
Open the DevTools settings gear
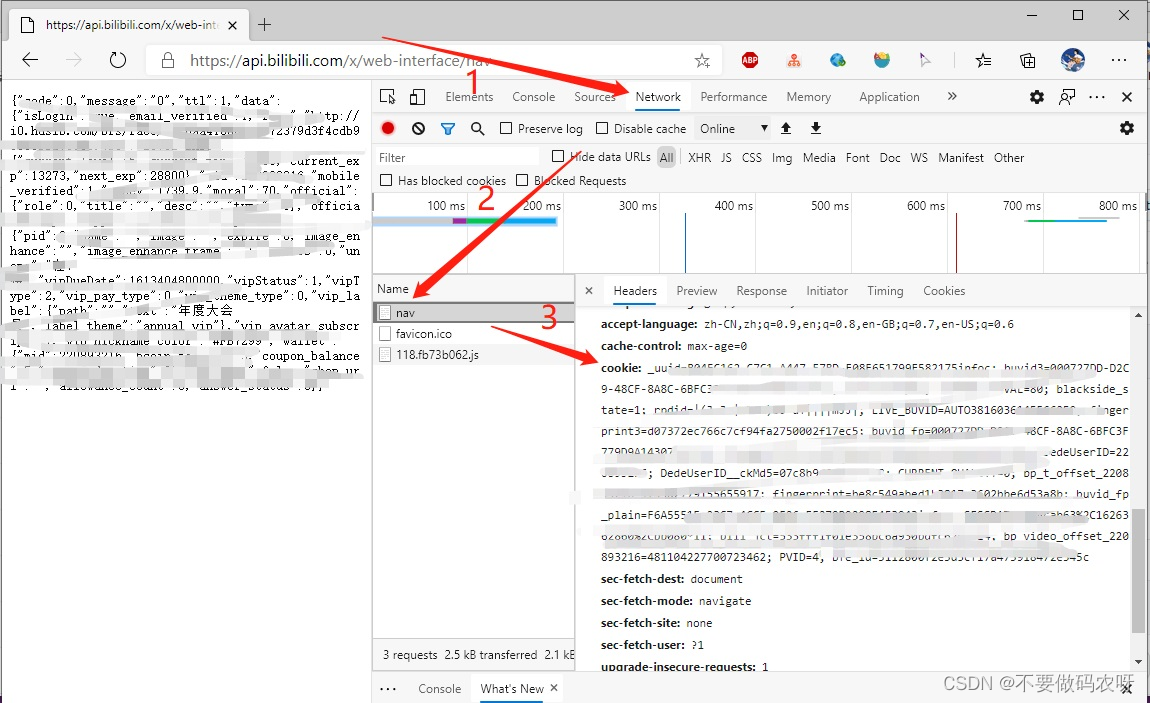(1036, 96)
